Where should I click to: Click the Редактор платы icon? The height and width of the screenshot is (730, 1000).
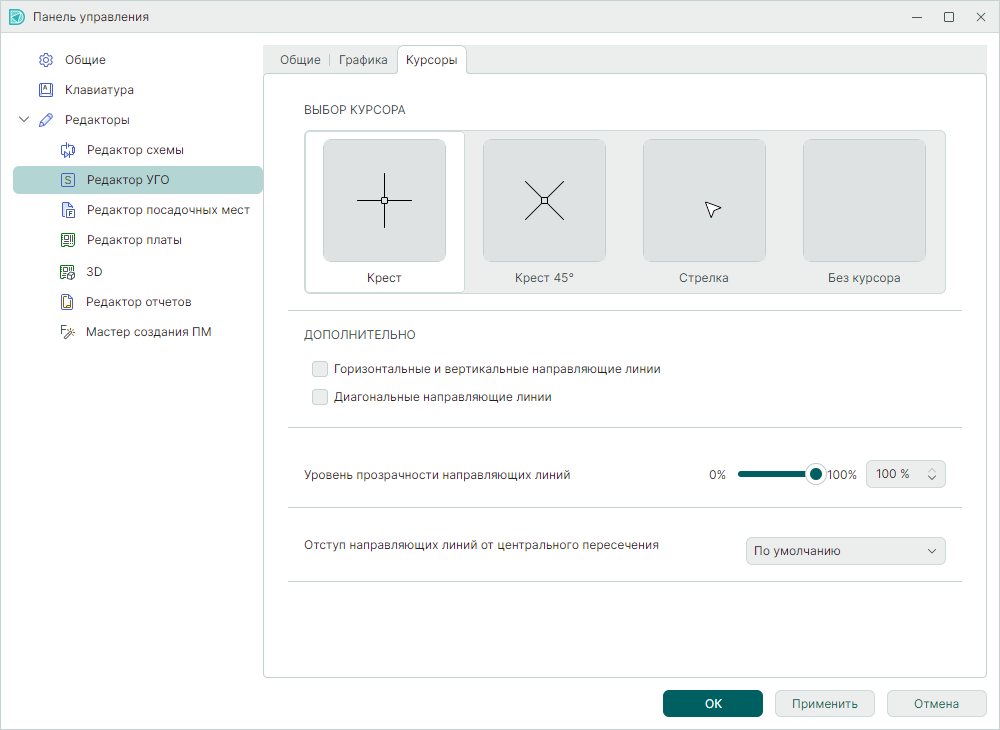point(68,240)
